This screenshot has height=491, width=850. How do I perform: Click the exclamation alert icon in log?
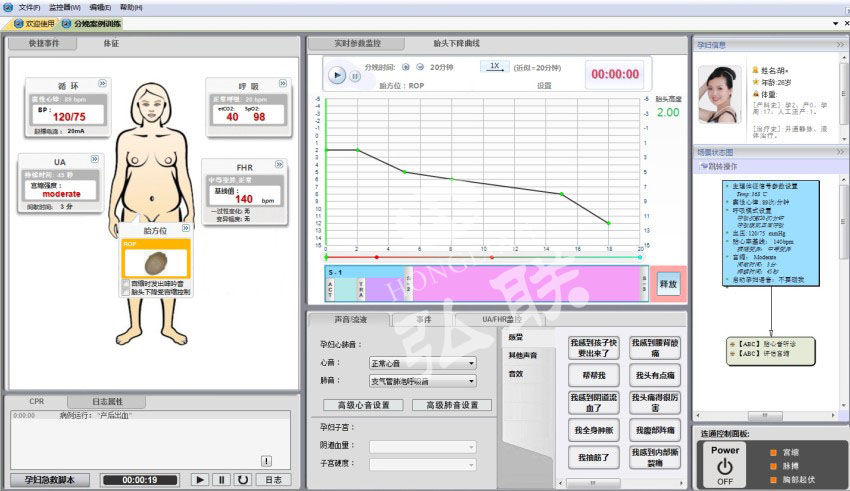[x=266, y=461]
